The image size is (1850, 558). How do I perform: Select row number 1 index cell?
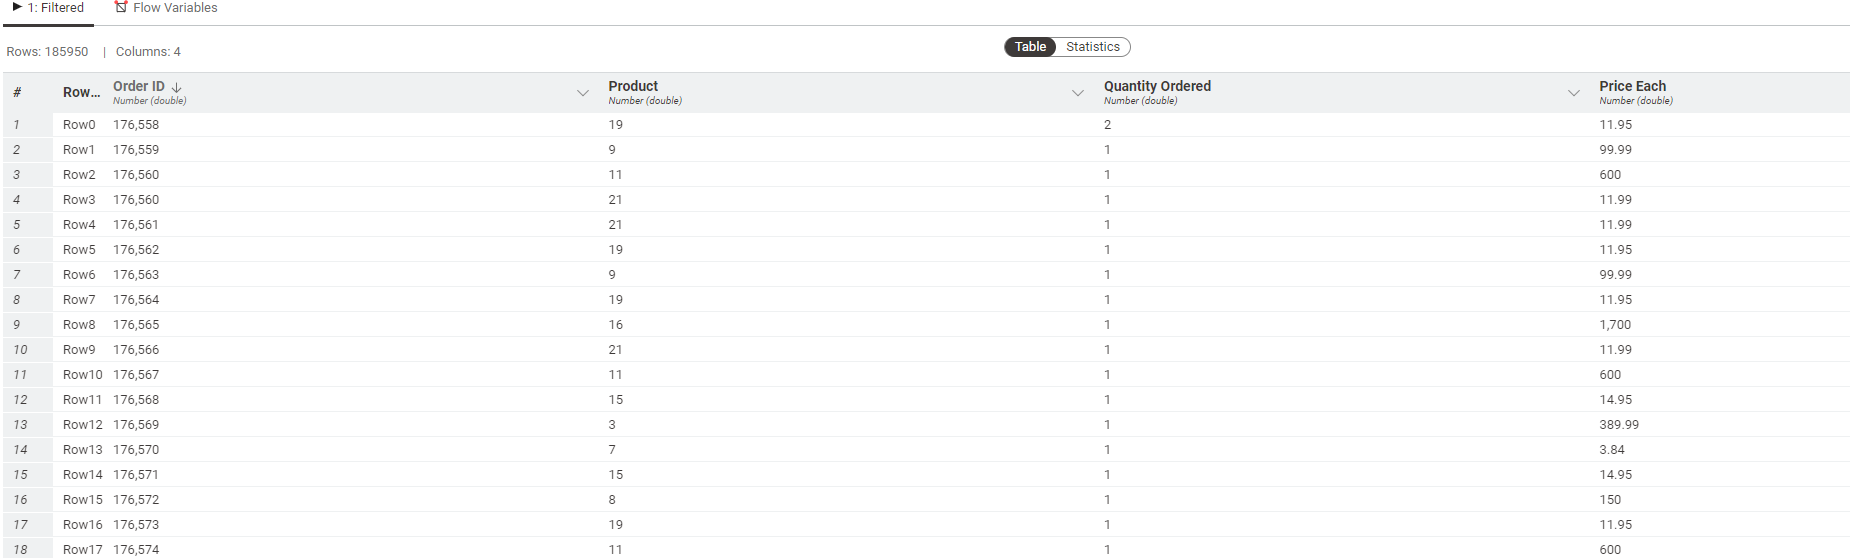[x=17, y=125]
